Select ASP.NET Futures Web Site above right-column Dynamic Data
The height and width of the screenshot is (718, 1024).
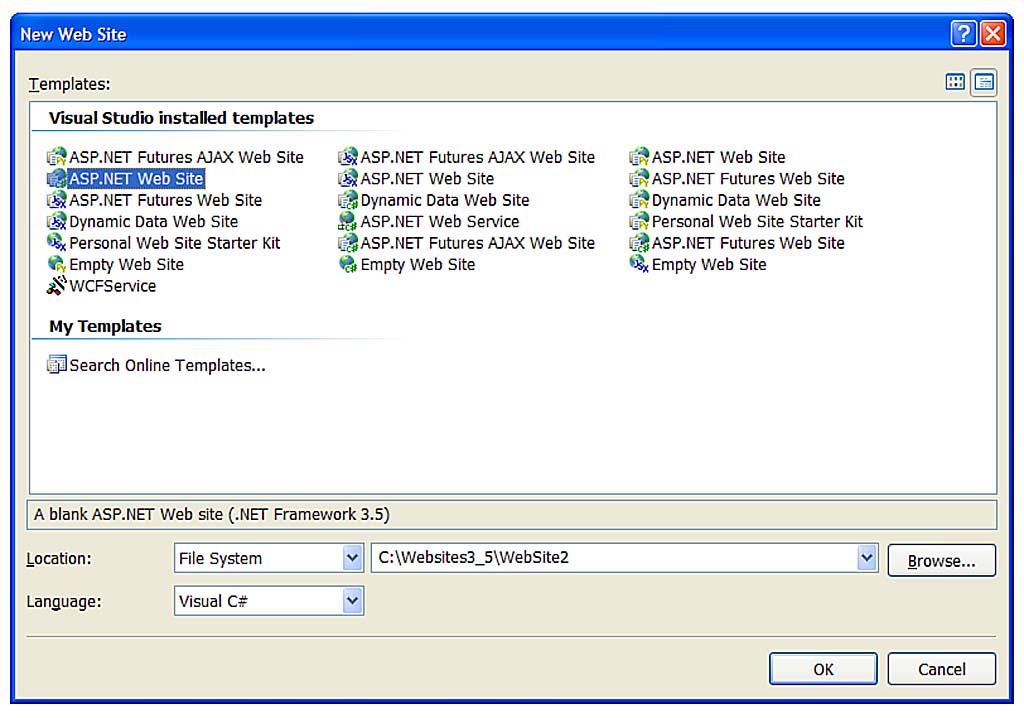748,178
